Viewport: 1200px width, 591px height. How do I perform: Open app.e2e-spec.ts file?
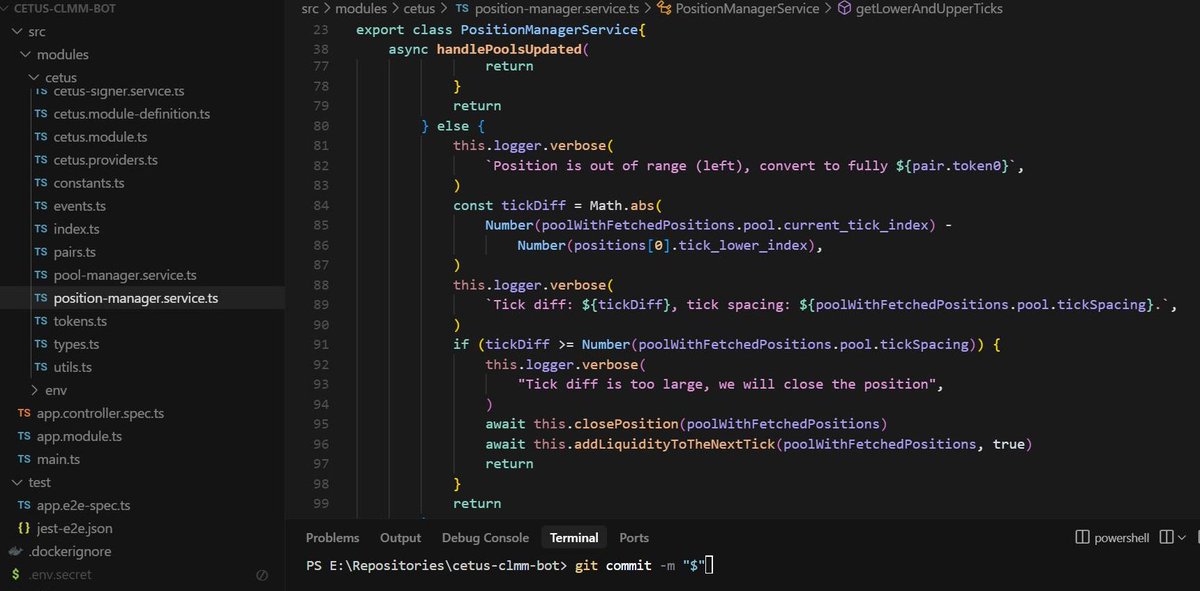click(x=83, y=505)
